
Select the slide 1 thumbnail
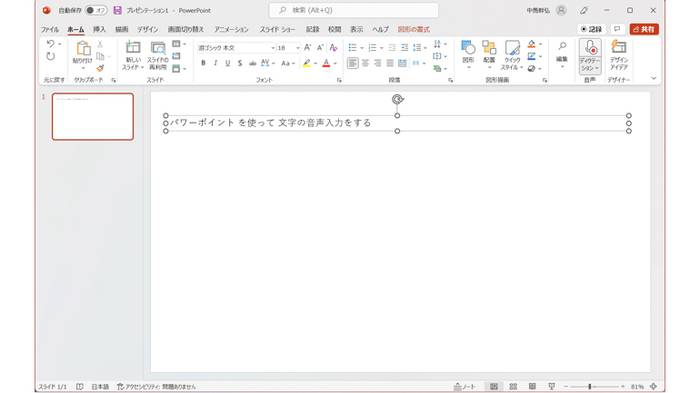pos(92,117)
